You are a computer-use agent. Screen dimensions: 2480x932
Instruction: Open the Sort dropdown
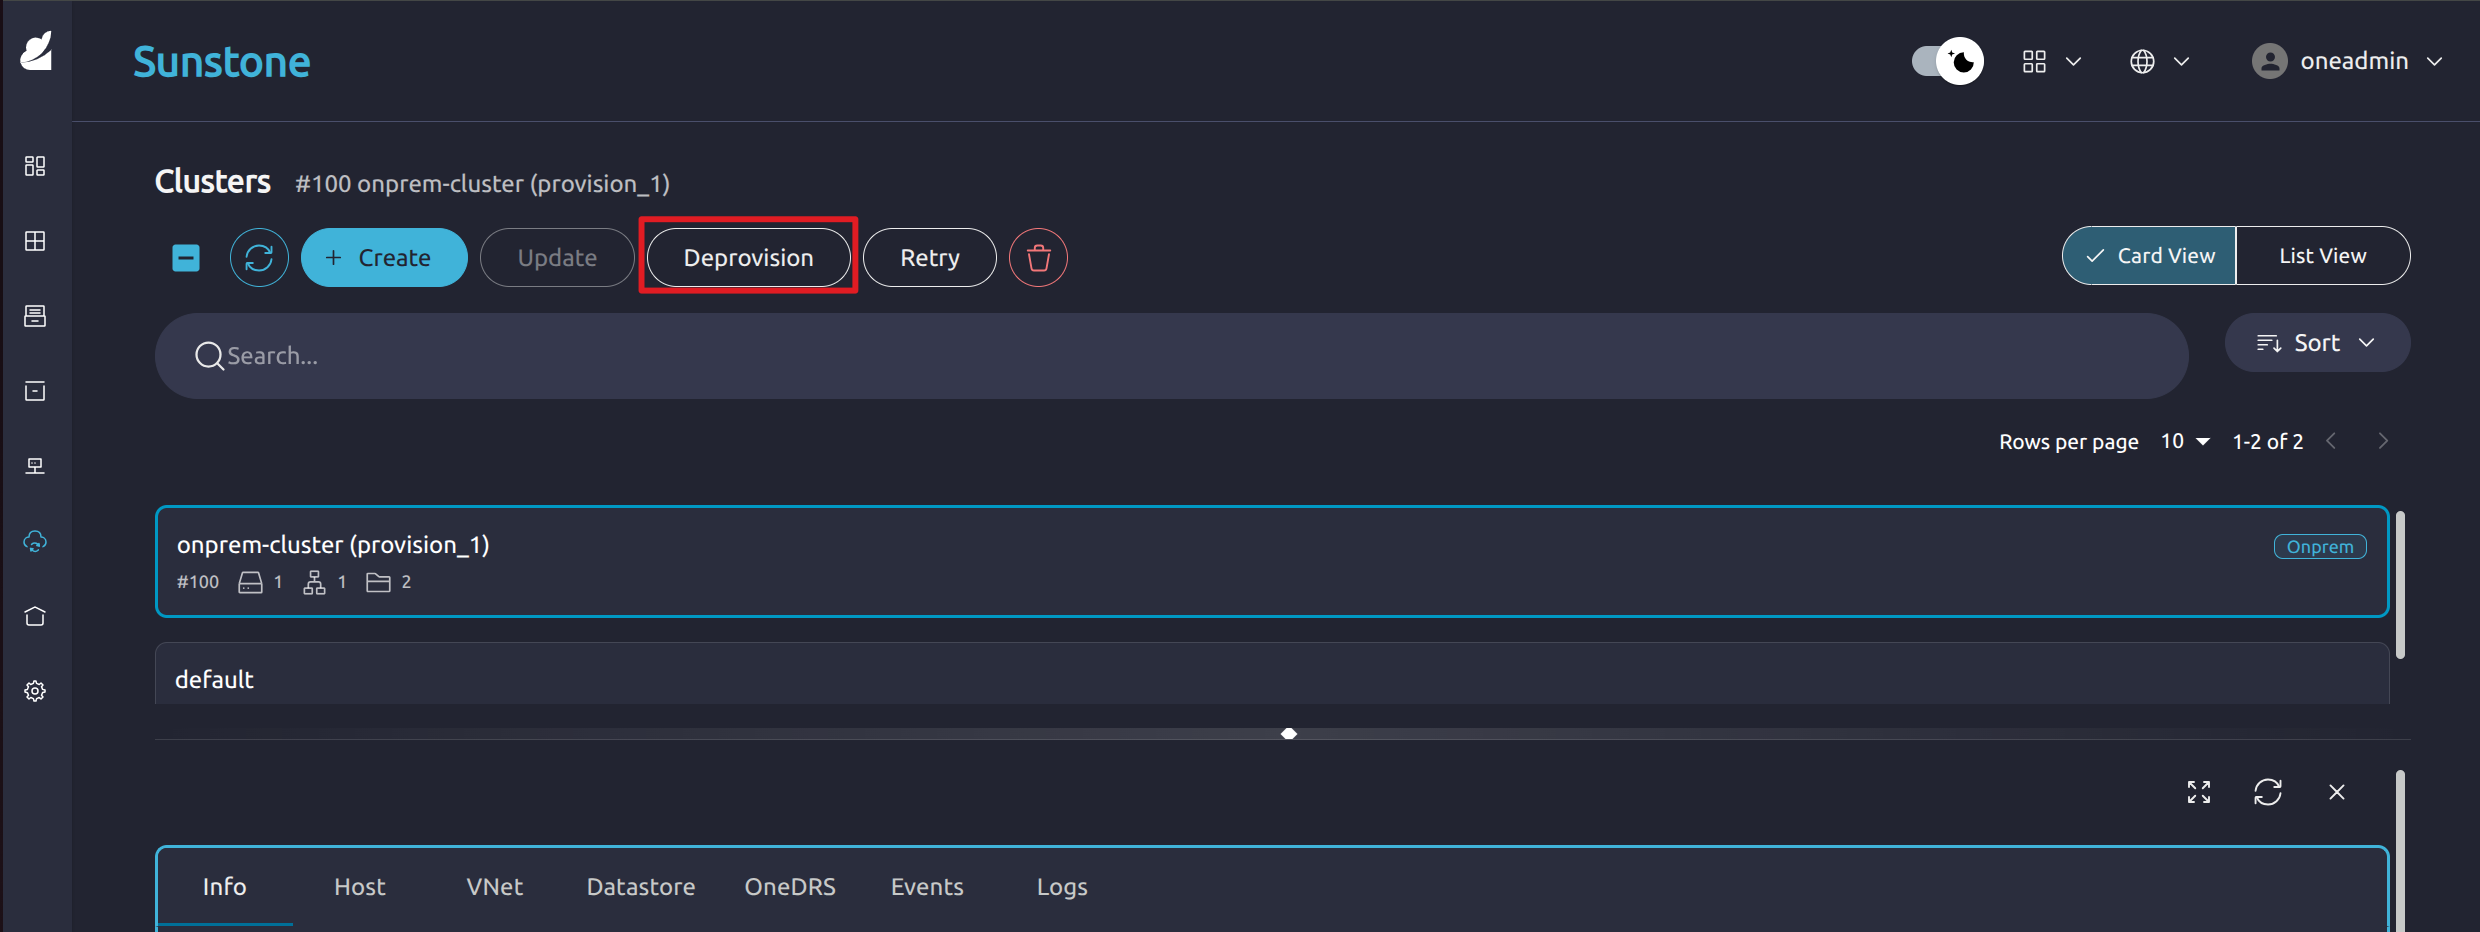click(x=2316, y=343)
